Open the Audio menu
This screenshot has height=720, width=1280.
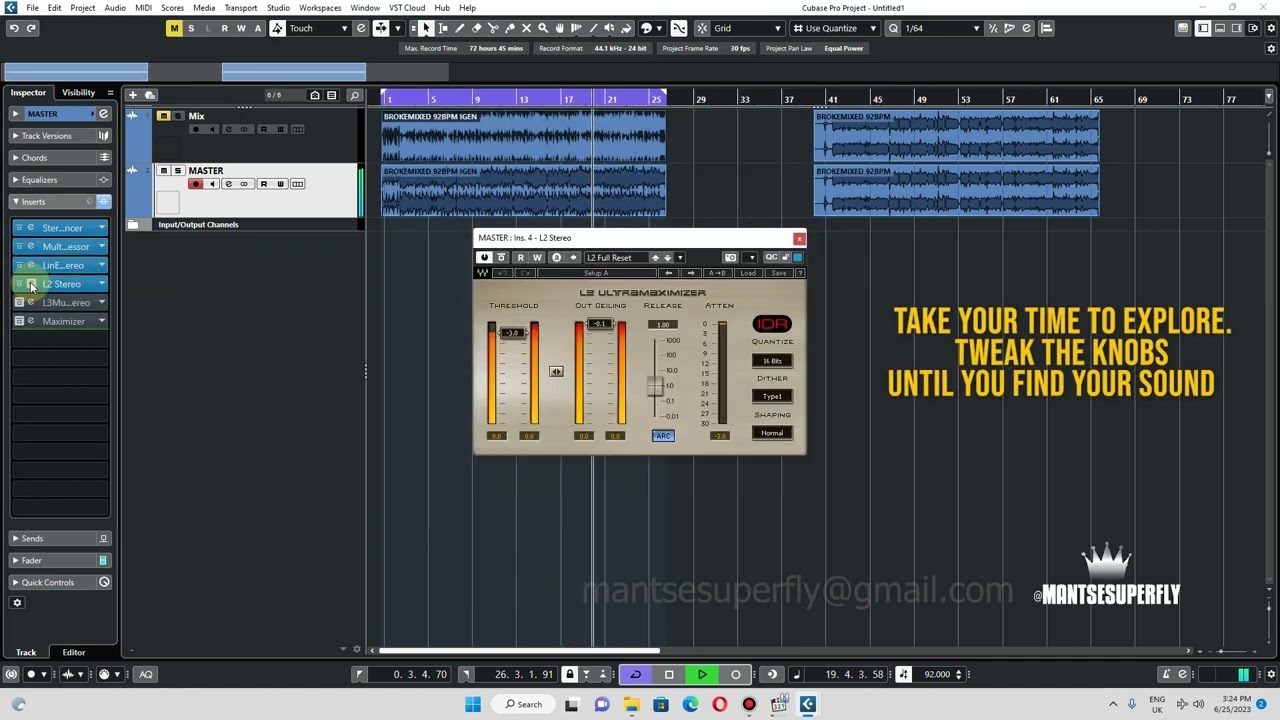click(x=115, y=8)
